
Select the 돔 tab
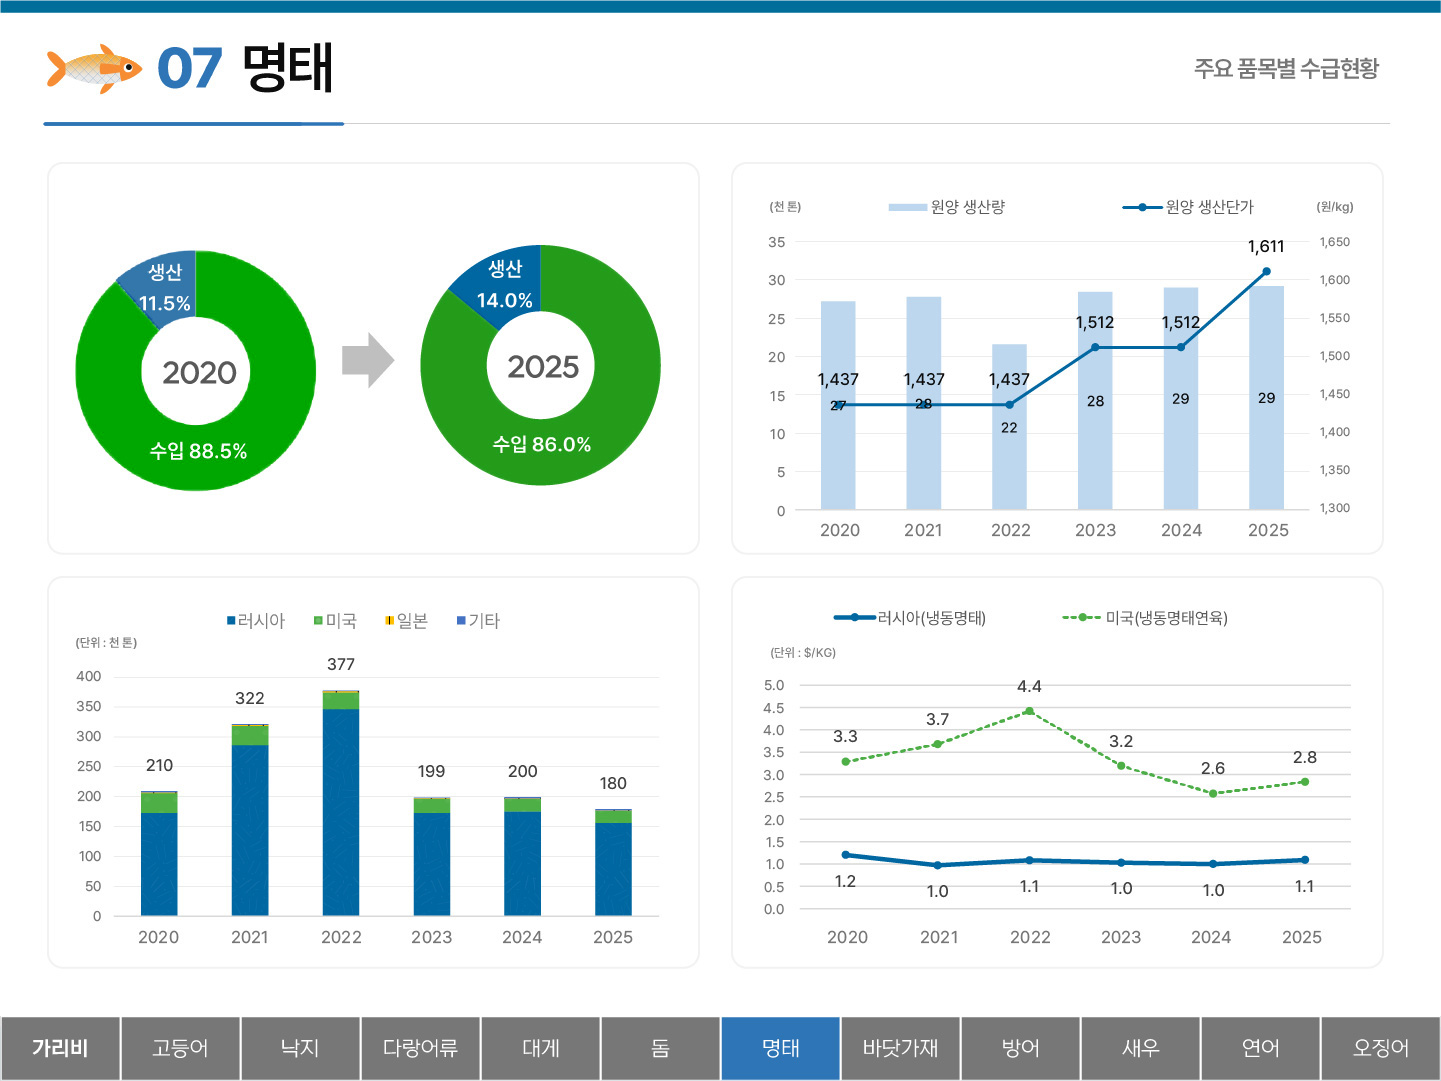[x=660, y=1048]
